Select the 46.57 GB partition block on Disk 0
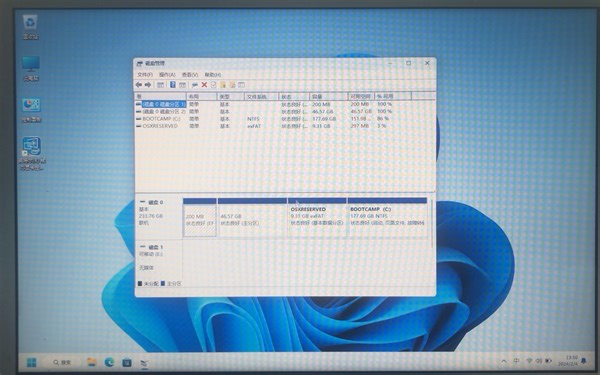Image resolution: width=600 pixels, height=375 pixels. click(252, 217)
